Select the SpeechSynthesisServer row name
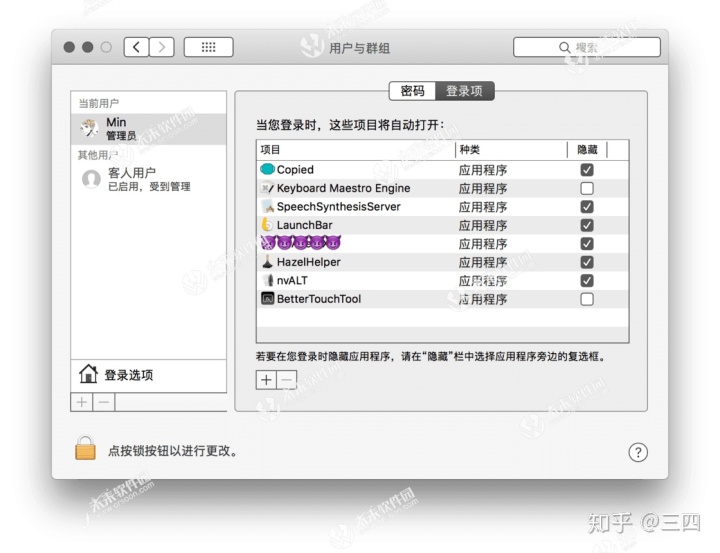 point(339,207)
